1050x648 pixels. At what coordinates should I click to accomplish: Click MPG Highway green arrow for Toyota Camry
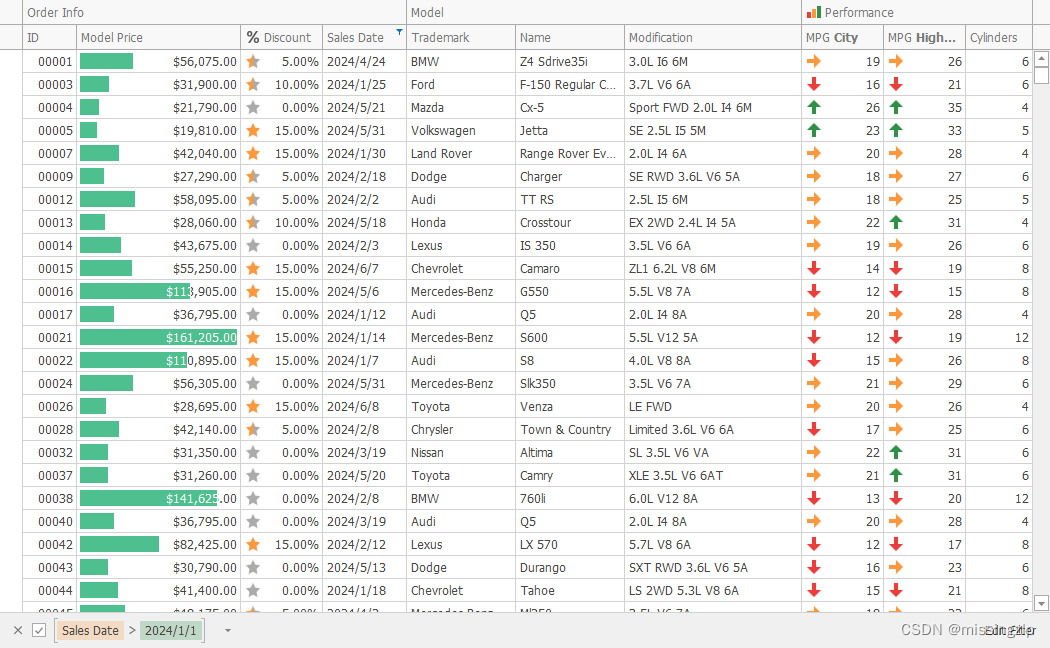[x=895, y=475]
